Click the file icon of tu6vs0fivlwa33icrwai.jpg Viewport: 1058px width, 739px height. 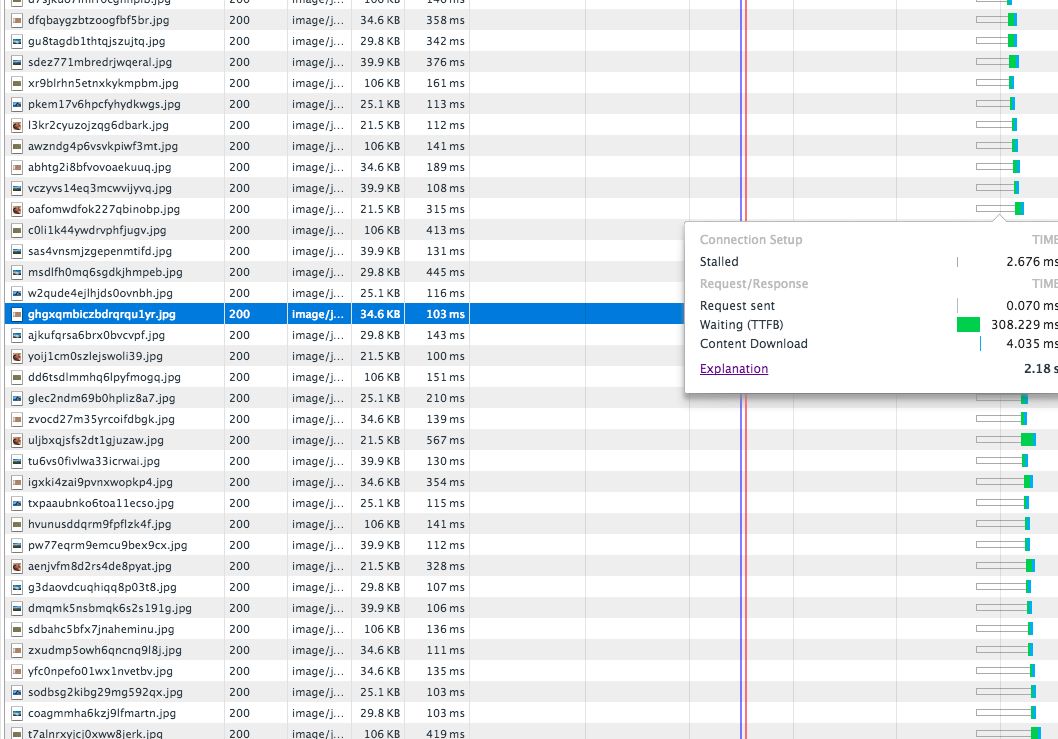(17, 461)
